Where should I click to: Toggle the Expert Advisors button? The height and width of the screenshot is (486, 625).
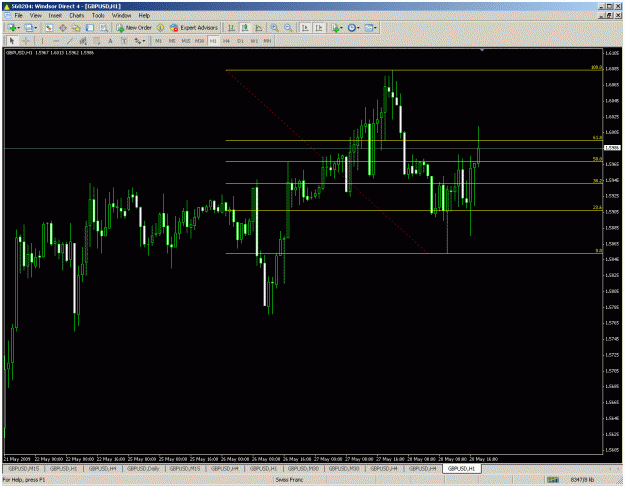click(x=194, y=28)
